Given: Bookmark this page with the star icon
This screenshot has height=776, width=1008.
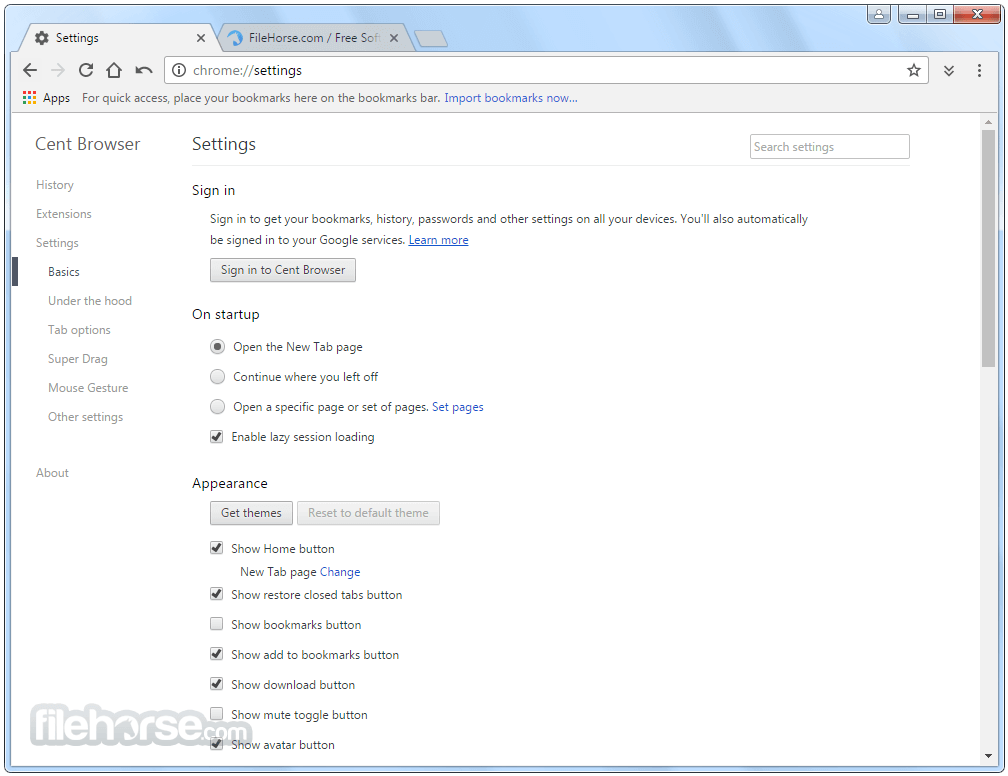Looking at the screenshot, I should coord(914,70).
